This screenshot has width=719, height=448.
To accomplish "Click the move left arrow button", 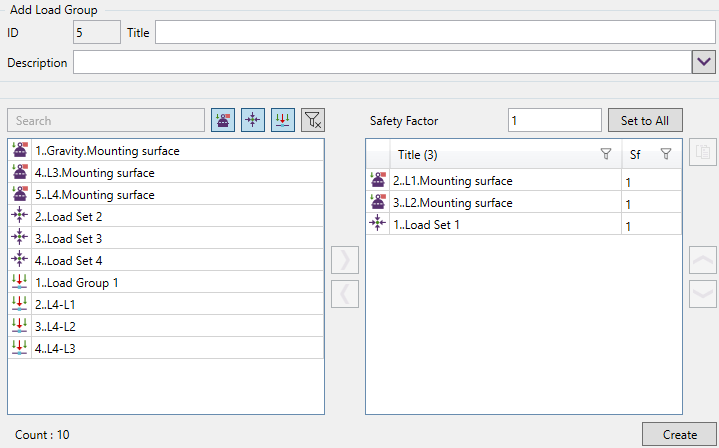I will coord(345,294).
